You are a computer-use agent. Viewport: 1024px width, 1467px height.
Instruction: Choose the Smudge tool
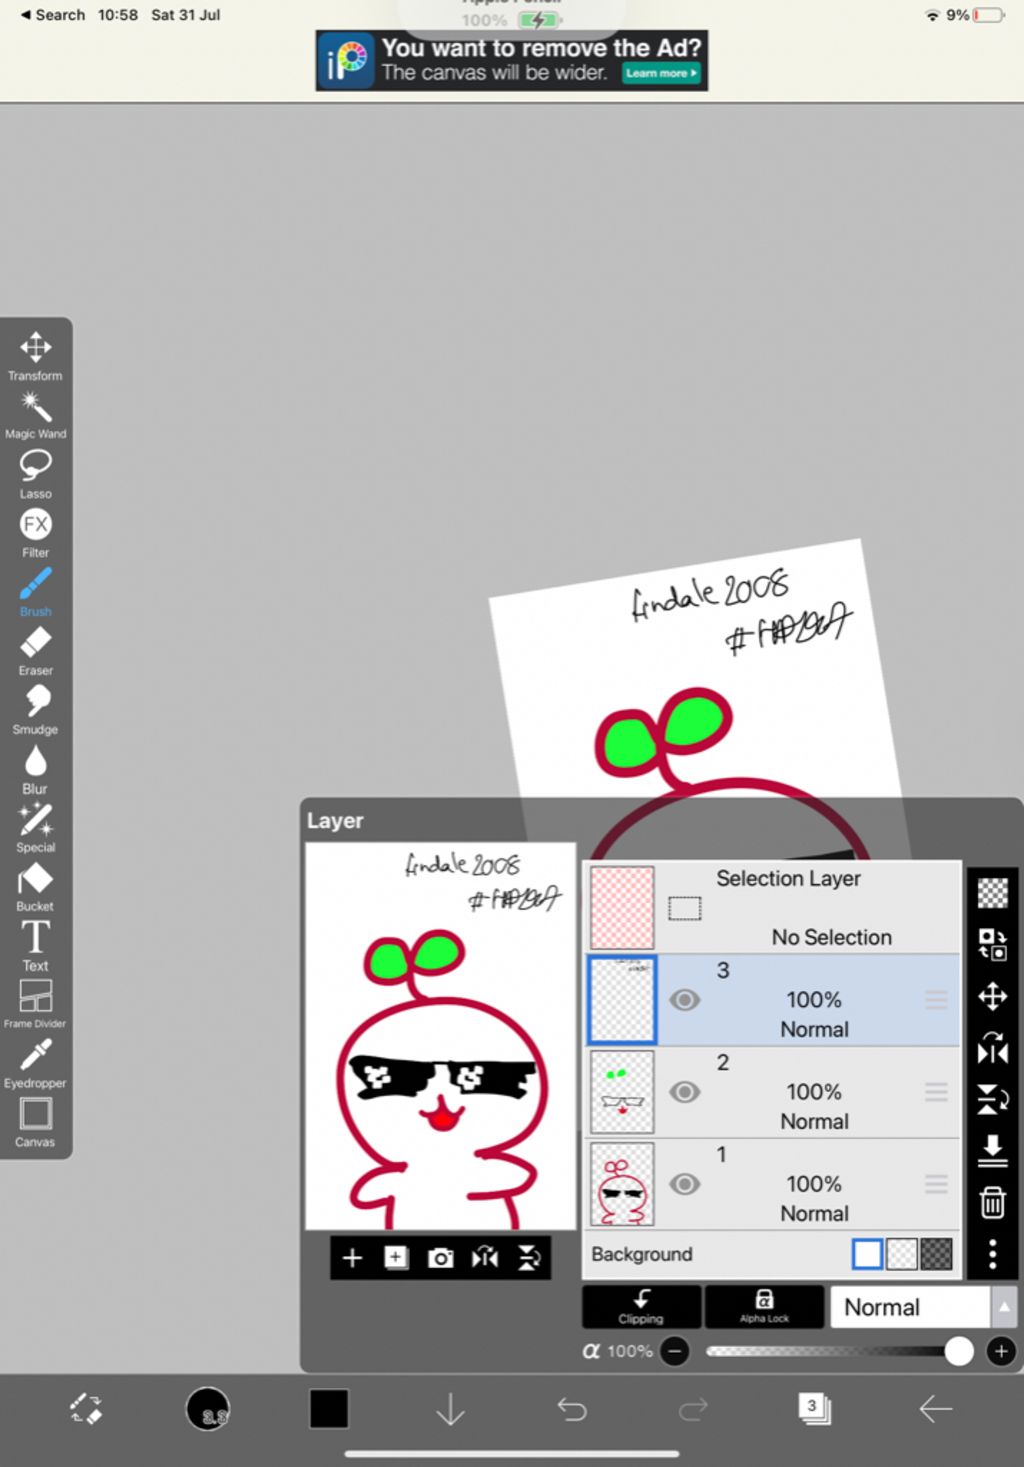[x=35, y=708]
